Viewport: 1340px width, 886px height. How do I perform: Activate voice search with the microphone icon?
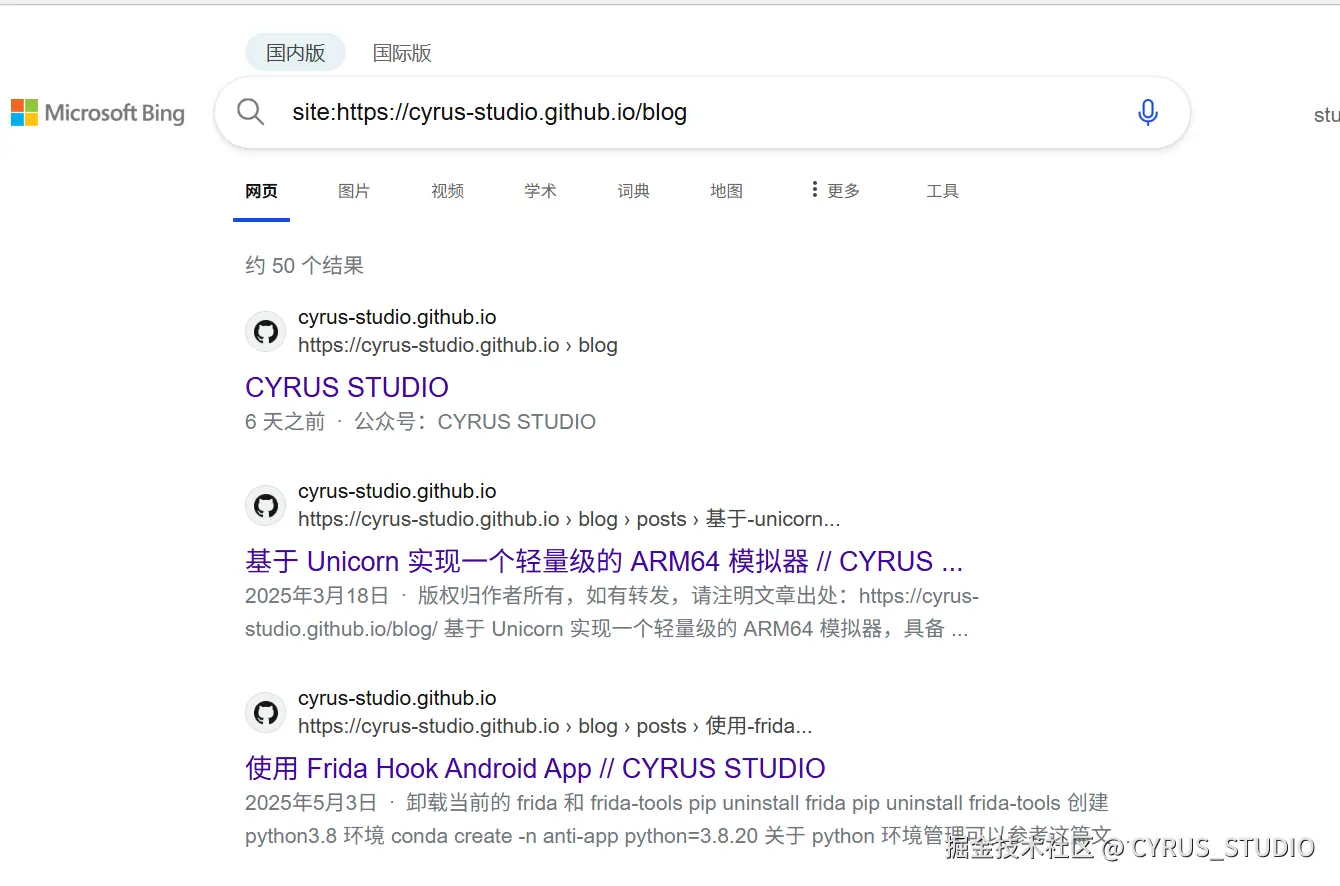[1147, 112]
